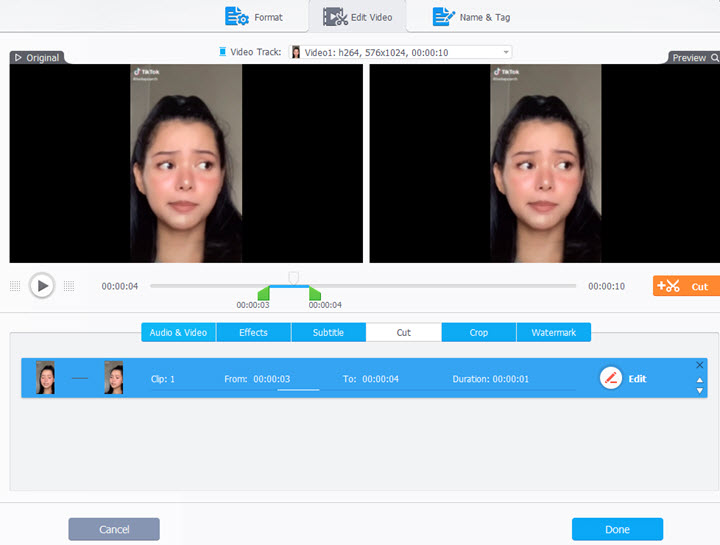Click the left green trim handle
720x545 pixels.
click(x=264, y=293)
